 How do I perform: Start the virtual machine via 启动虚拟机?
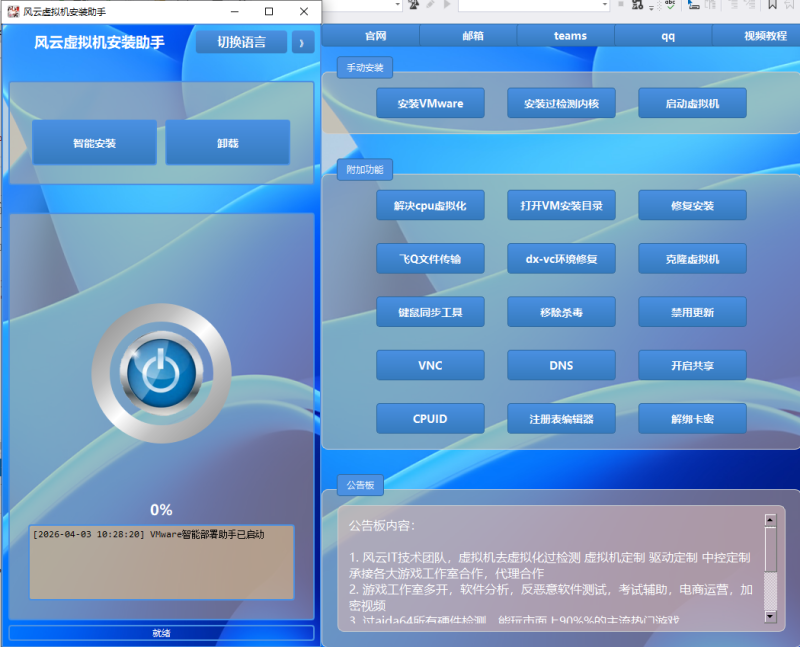point(693,102)
